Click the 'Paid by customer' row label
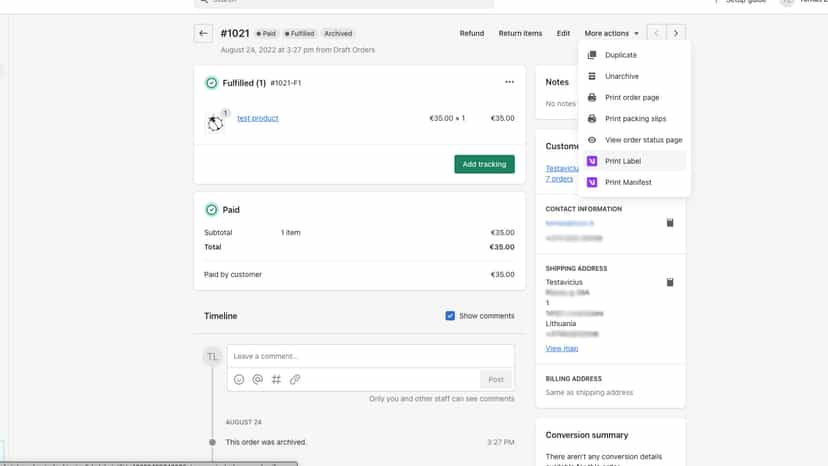Viewport: 828px width, 466px height. 233,275
